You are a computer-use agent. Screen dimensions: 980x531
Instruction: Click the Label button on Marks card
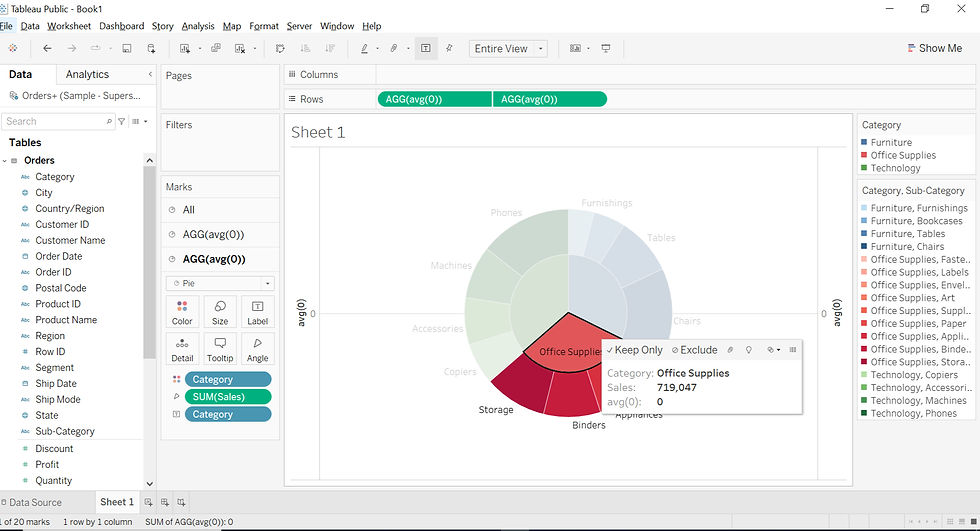(x=258, y=312)
